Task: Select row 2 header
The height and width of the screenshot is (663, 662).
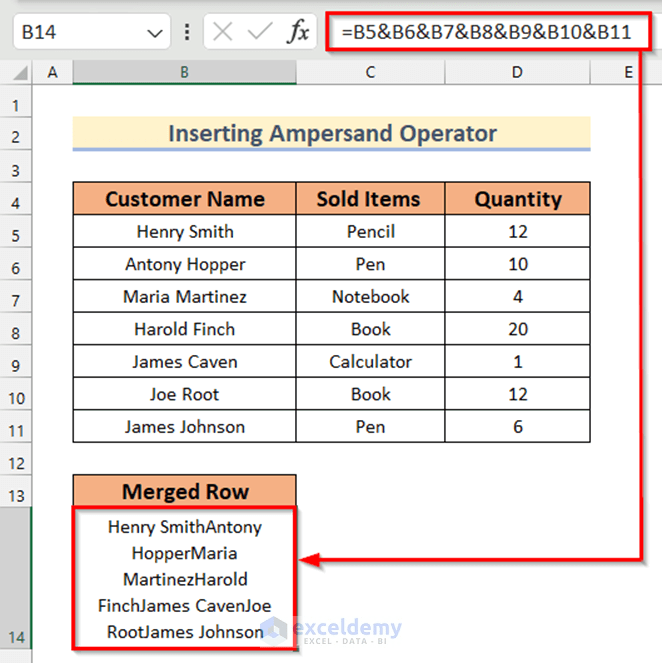Action: point(16,133)
